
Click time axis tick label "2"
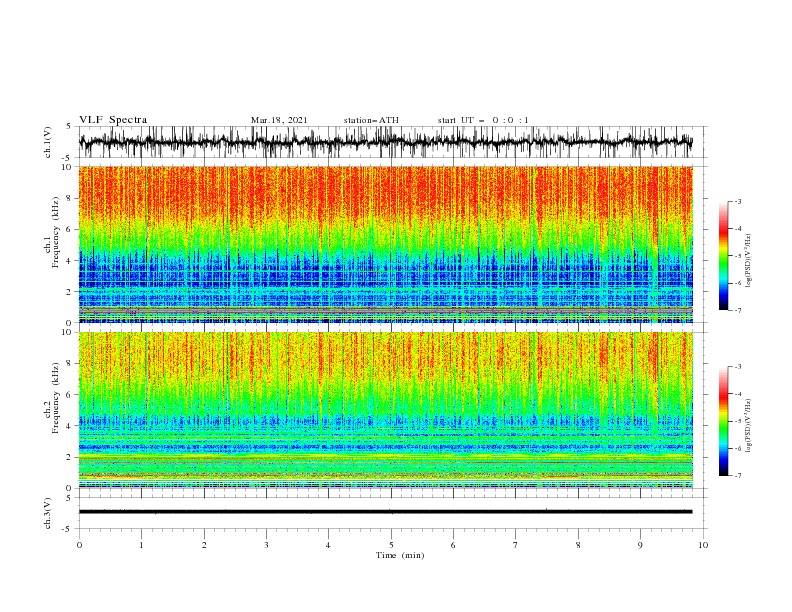coord(204,545)
